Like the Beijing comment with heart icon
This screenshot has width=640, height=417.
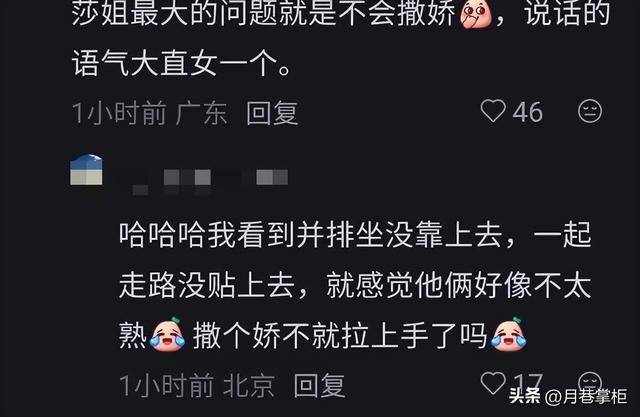pos(493,383)
